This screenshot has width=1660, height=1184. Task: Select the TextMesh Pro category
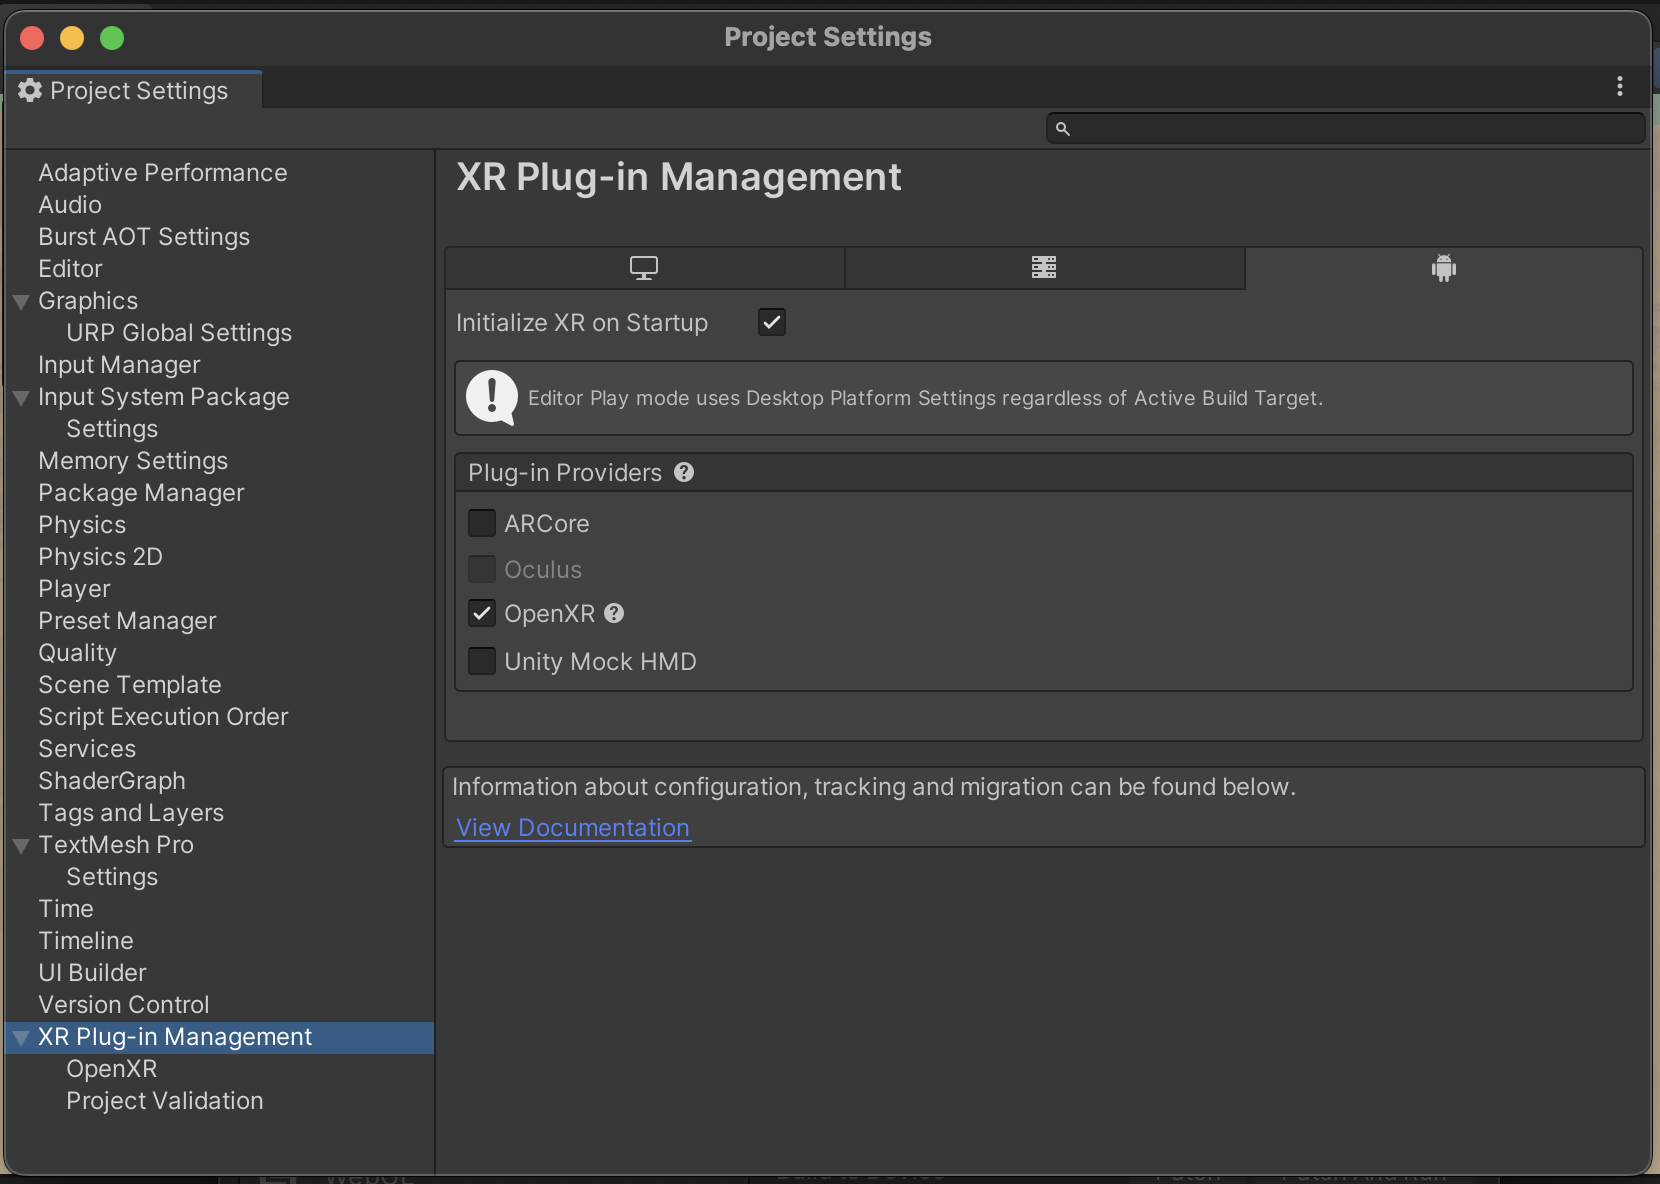pos(116,845)
